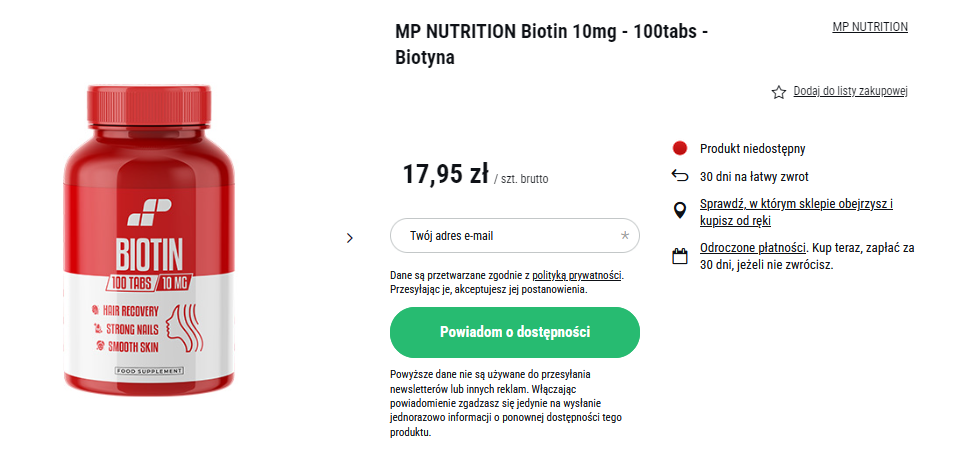Open the Biotin bottle product image
The width and height of the screenshot is (969, 470).
point(149,238)
